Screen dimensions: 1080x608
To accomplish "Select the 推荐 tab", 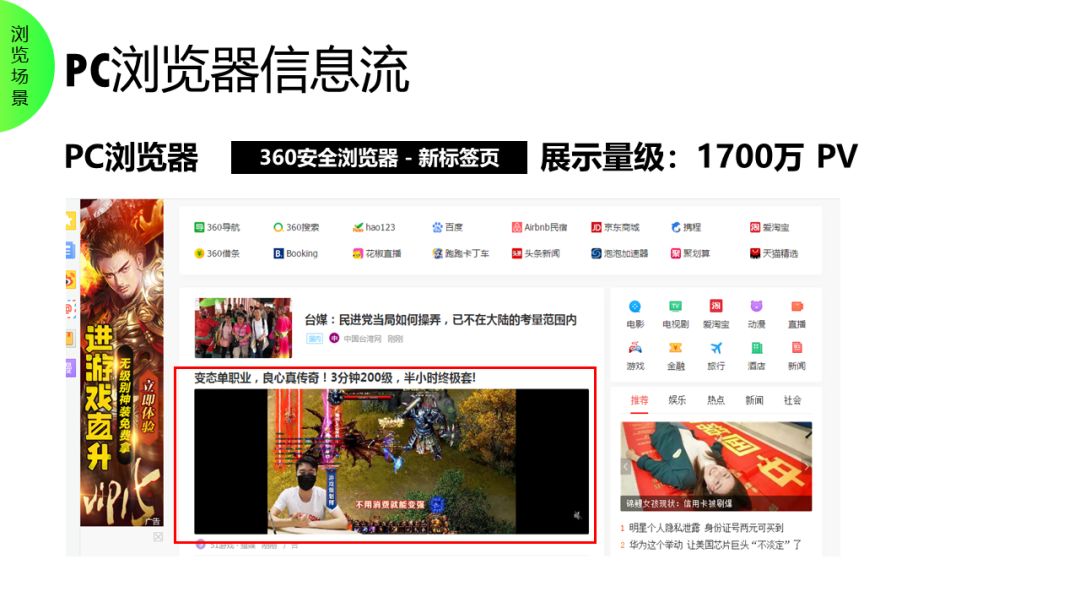I will (x=639, y=400).
